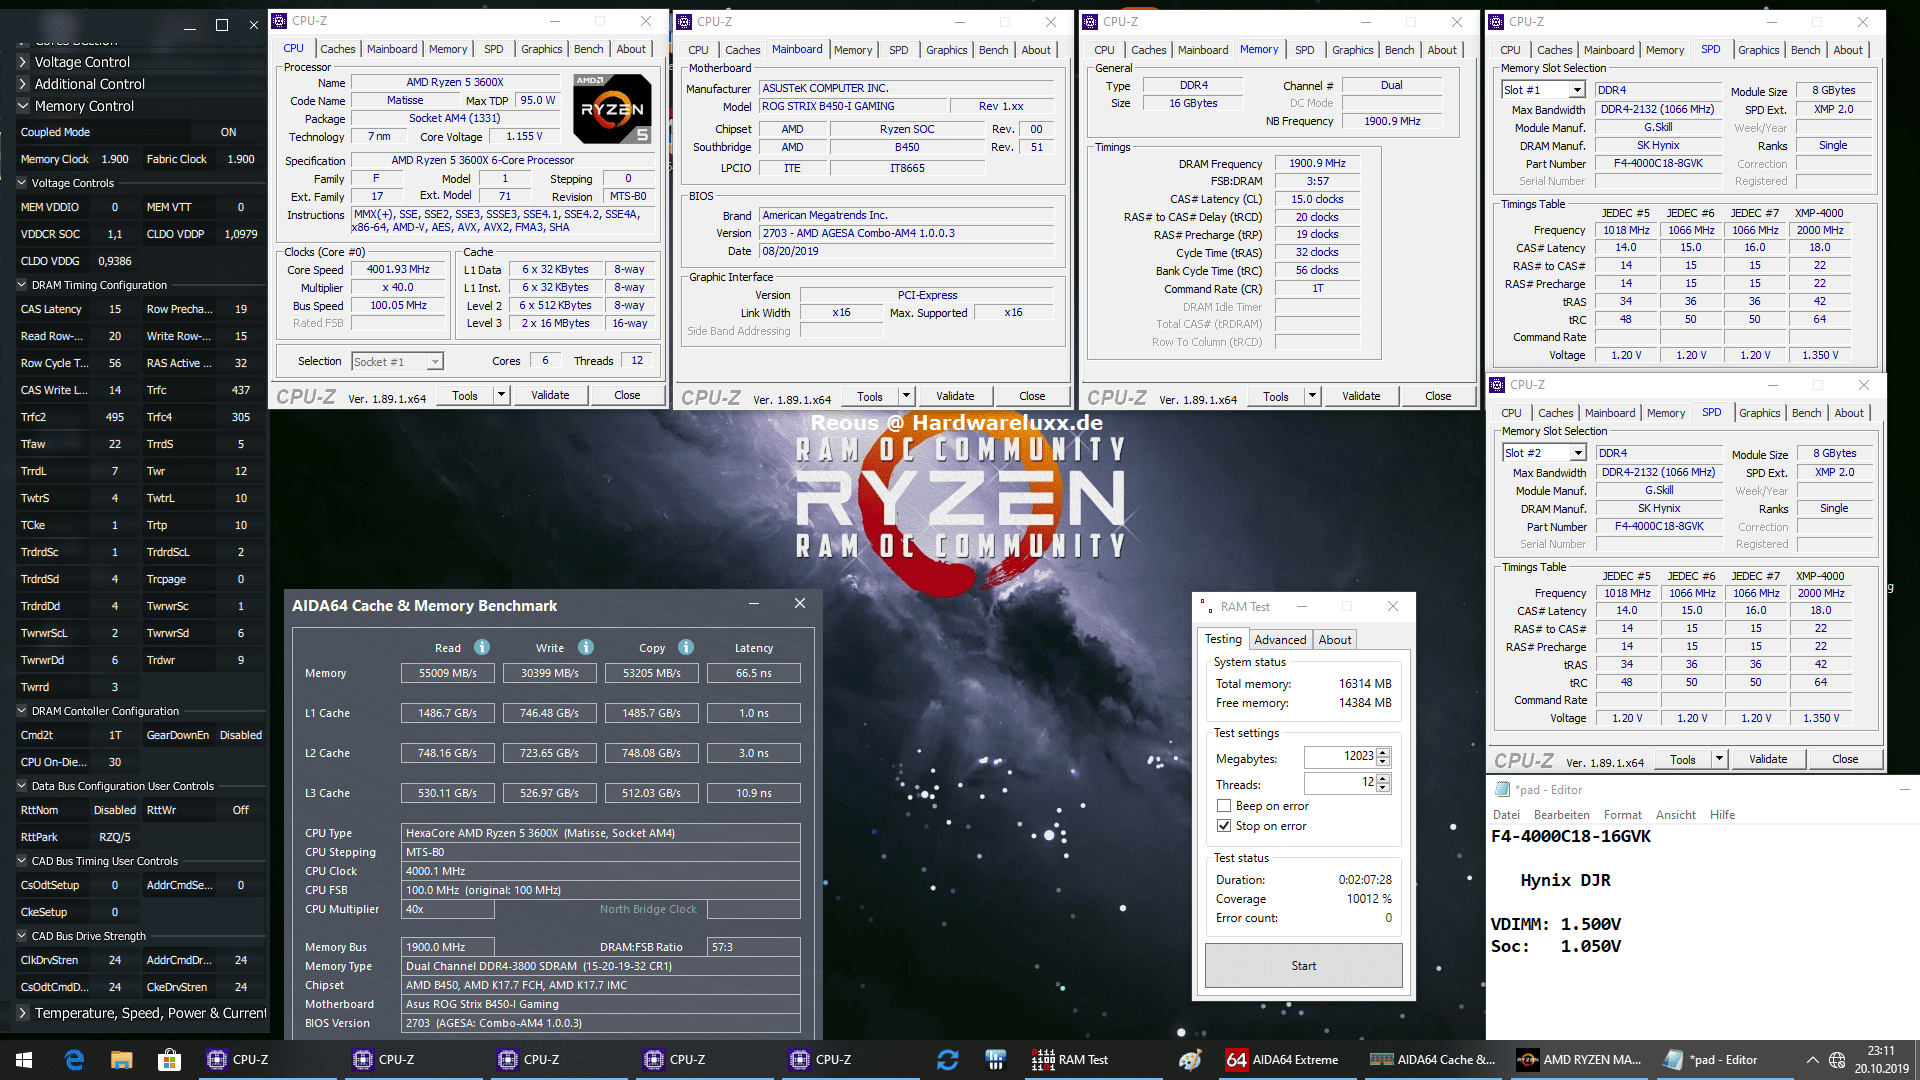1920x1080 pixels.
Task: Collapse the Voltage Controls group
Action: click(22, 183)
